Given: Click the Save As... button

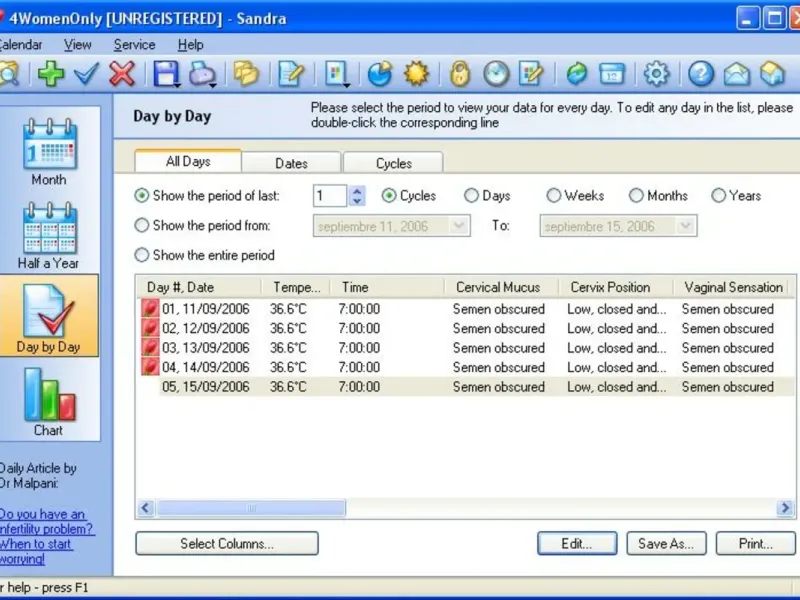Looking at the screenshot, I should [x=666, y=543].
